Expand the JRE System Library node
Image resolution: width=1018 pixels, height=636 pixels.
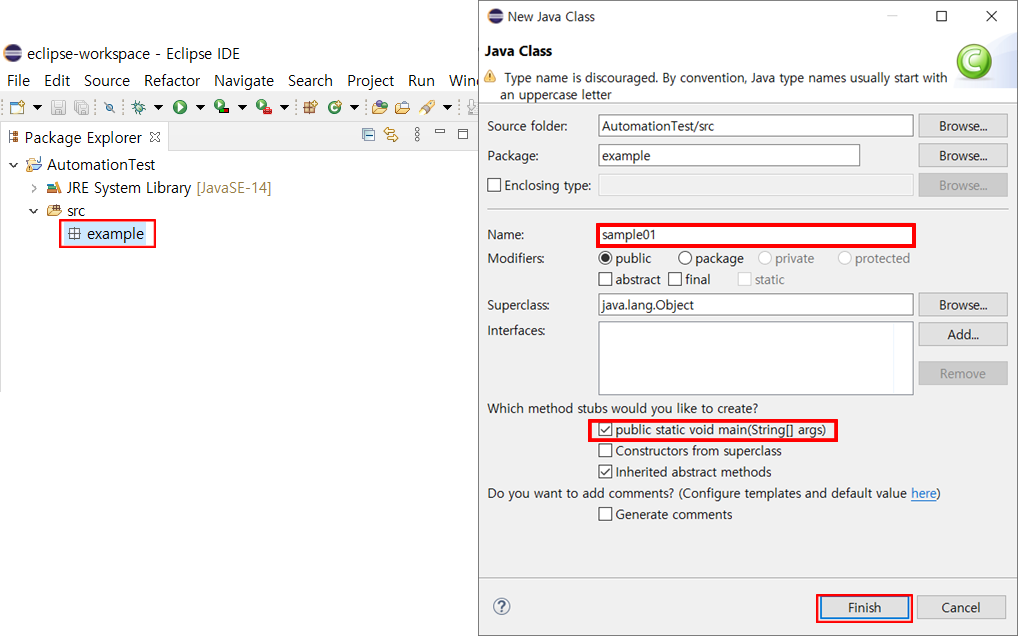click(34, 188)
